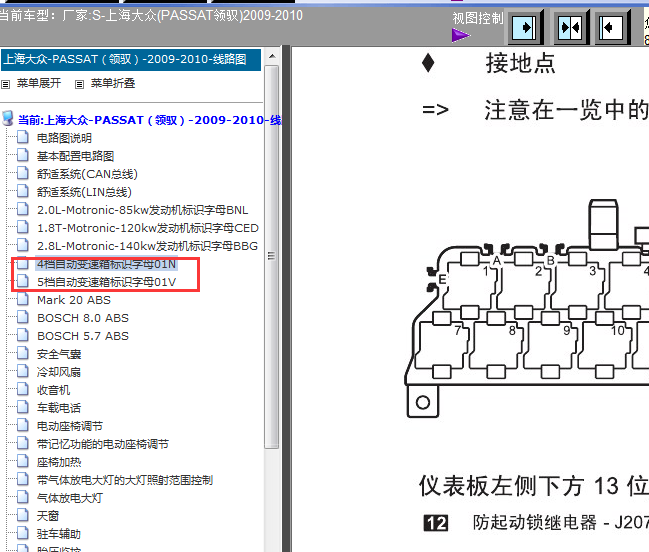Open 冷却风扇 diagram
This screenshot has width=649, height=552.
click(x=59, y=372)
